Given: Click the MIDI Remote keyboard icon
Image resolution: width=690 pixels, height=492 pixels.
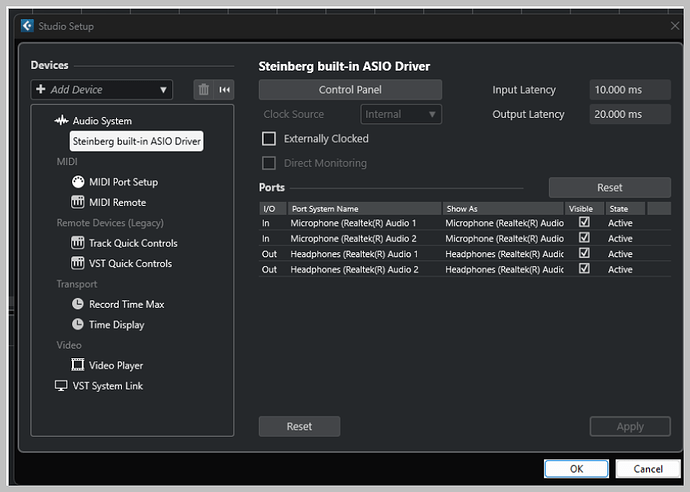Looking at the screenshot, I should pyautogui.click(x=78, y=202).
